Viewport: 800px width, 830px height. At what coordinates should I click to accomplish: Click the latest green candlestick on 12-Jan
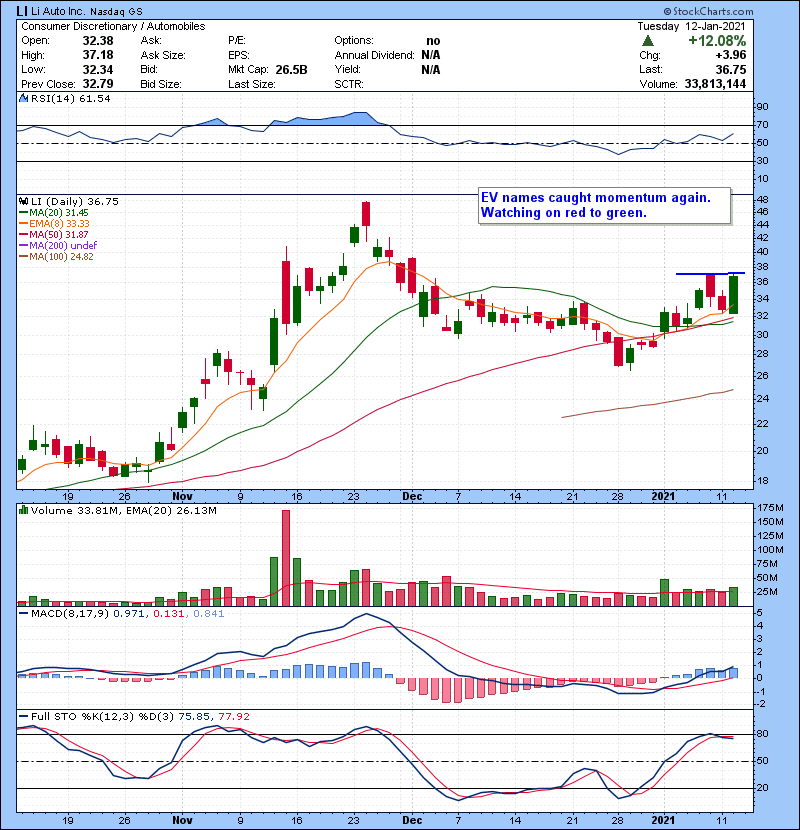click(x=733, y=295)
